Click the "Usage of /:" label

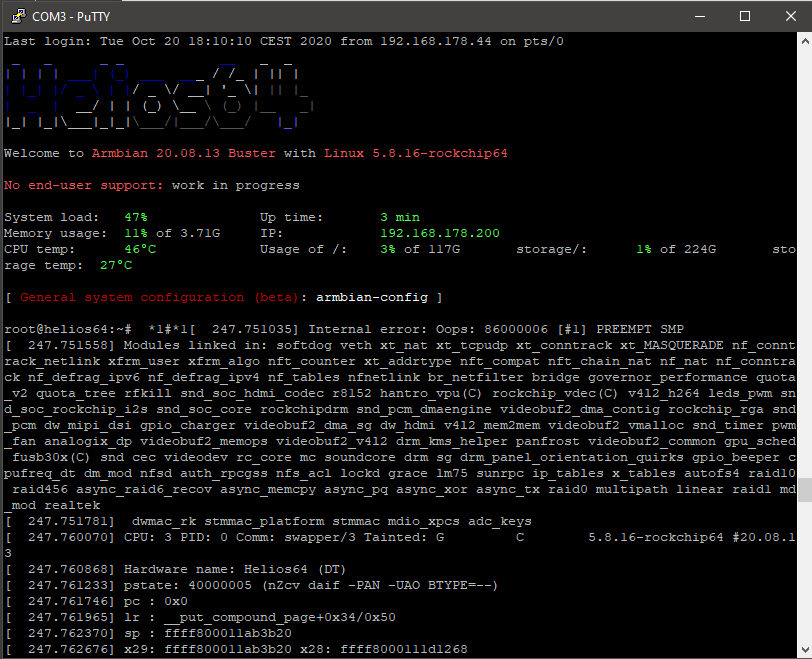(303, 250)
